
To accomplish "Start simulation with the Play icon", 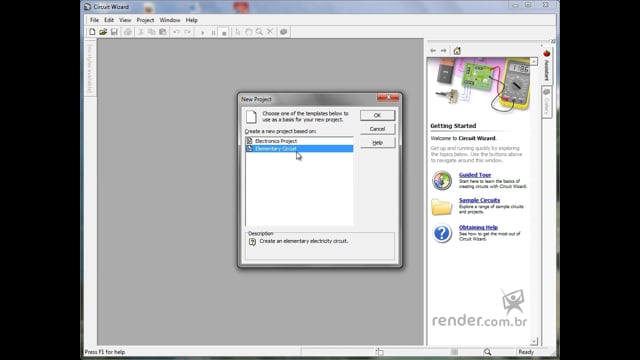I will [x=202, y=32].
